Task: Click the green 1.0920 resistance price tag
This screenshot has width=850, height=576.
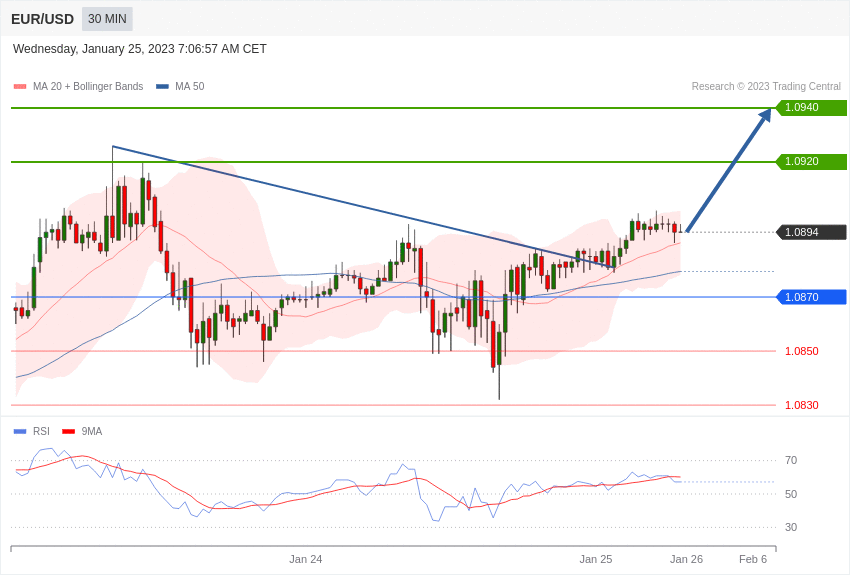Action: tap(811, 162)
